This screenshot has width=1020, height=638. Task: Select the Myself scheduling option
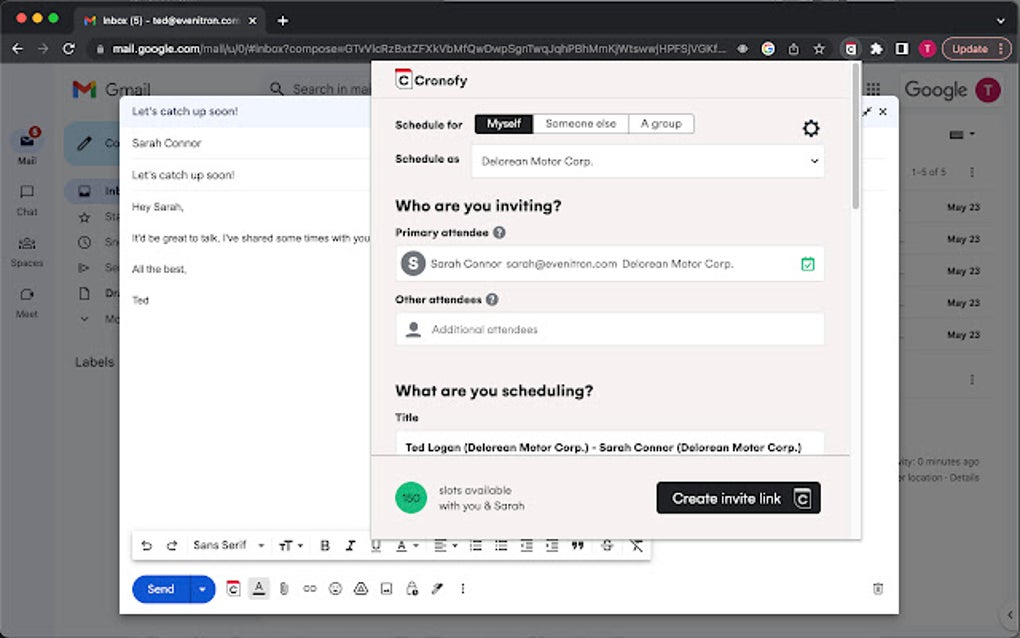(504, 123)
